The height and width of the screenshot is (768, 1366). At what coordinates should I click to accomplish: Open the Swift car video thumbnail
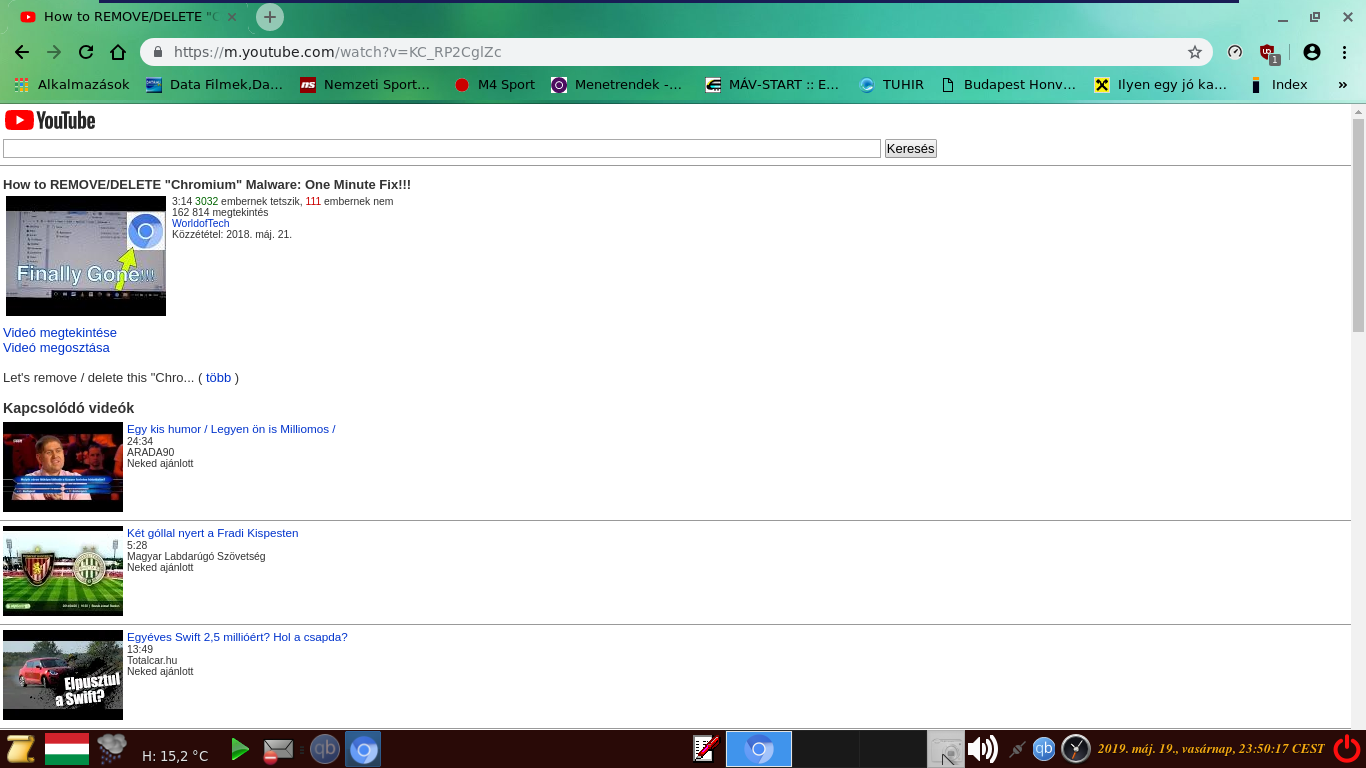[x=63, y=675]
